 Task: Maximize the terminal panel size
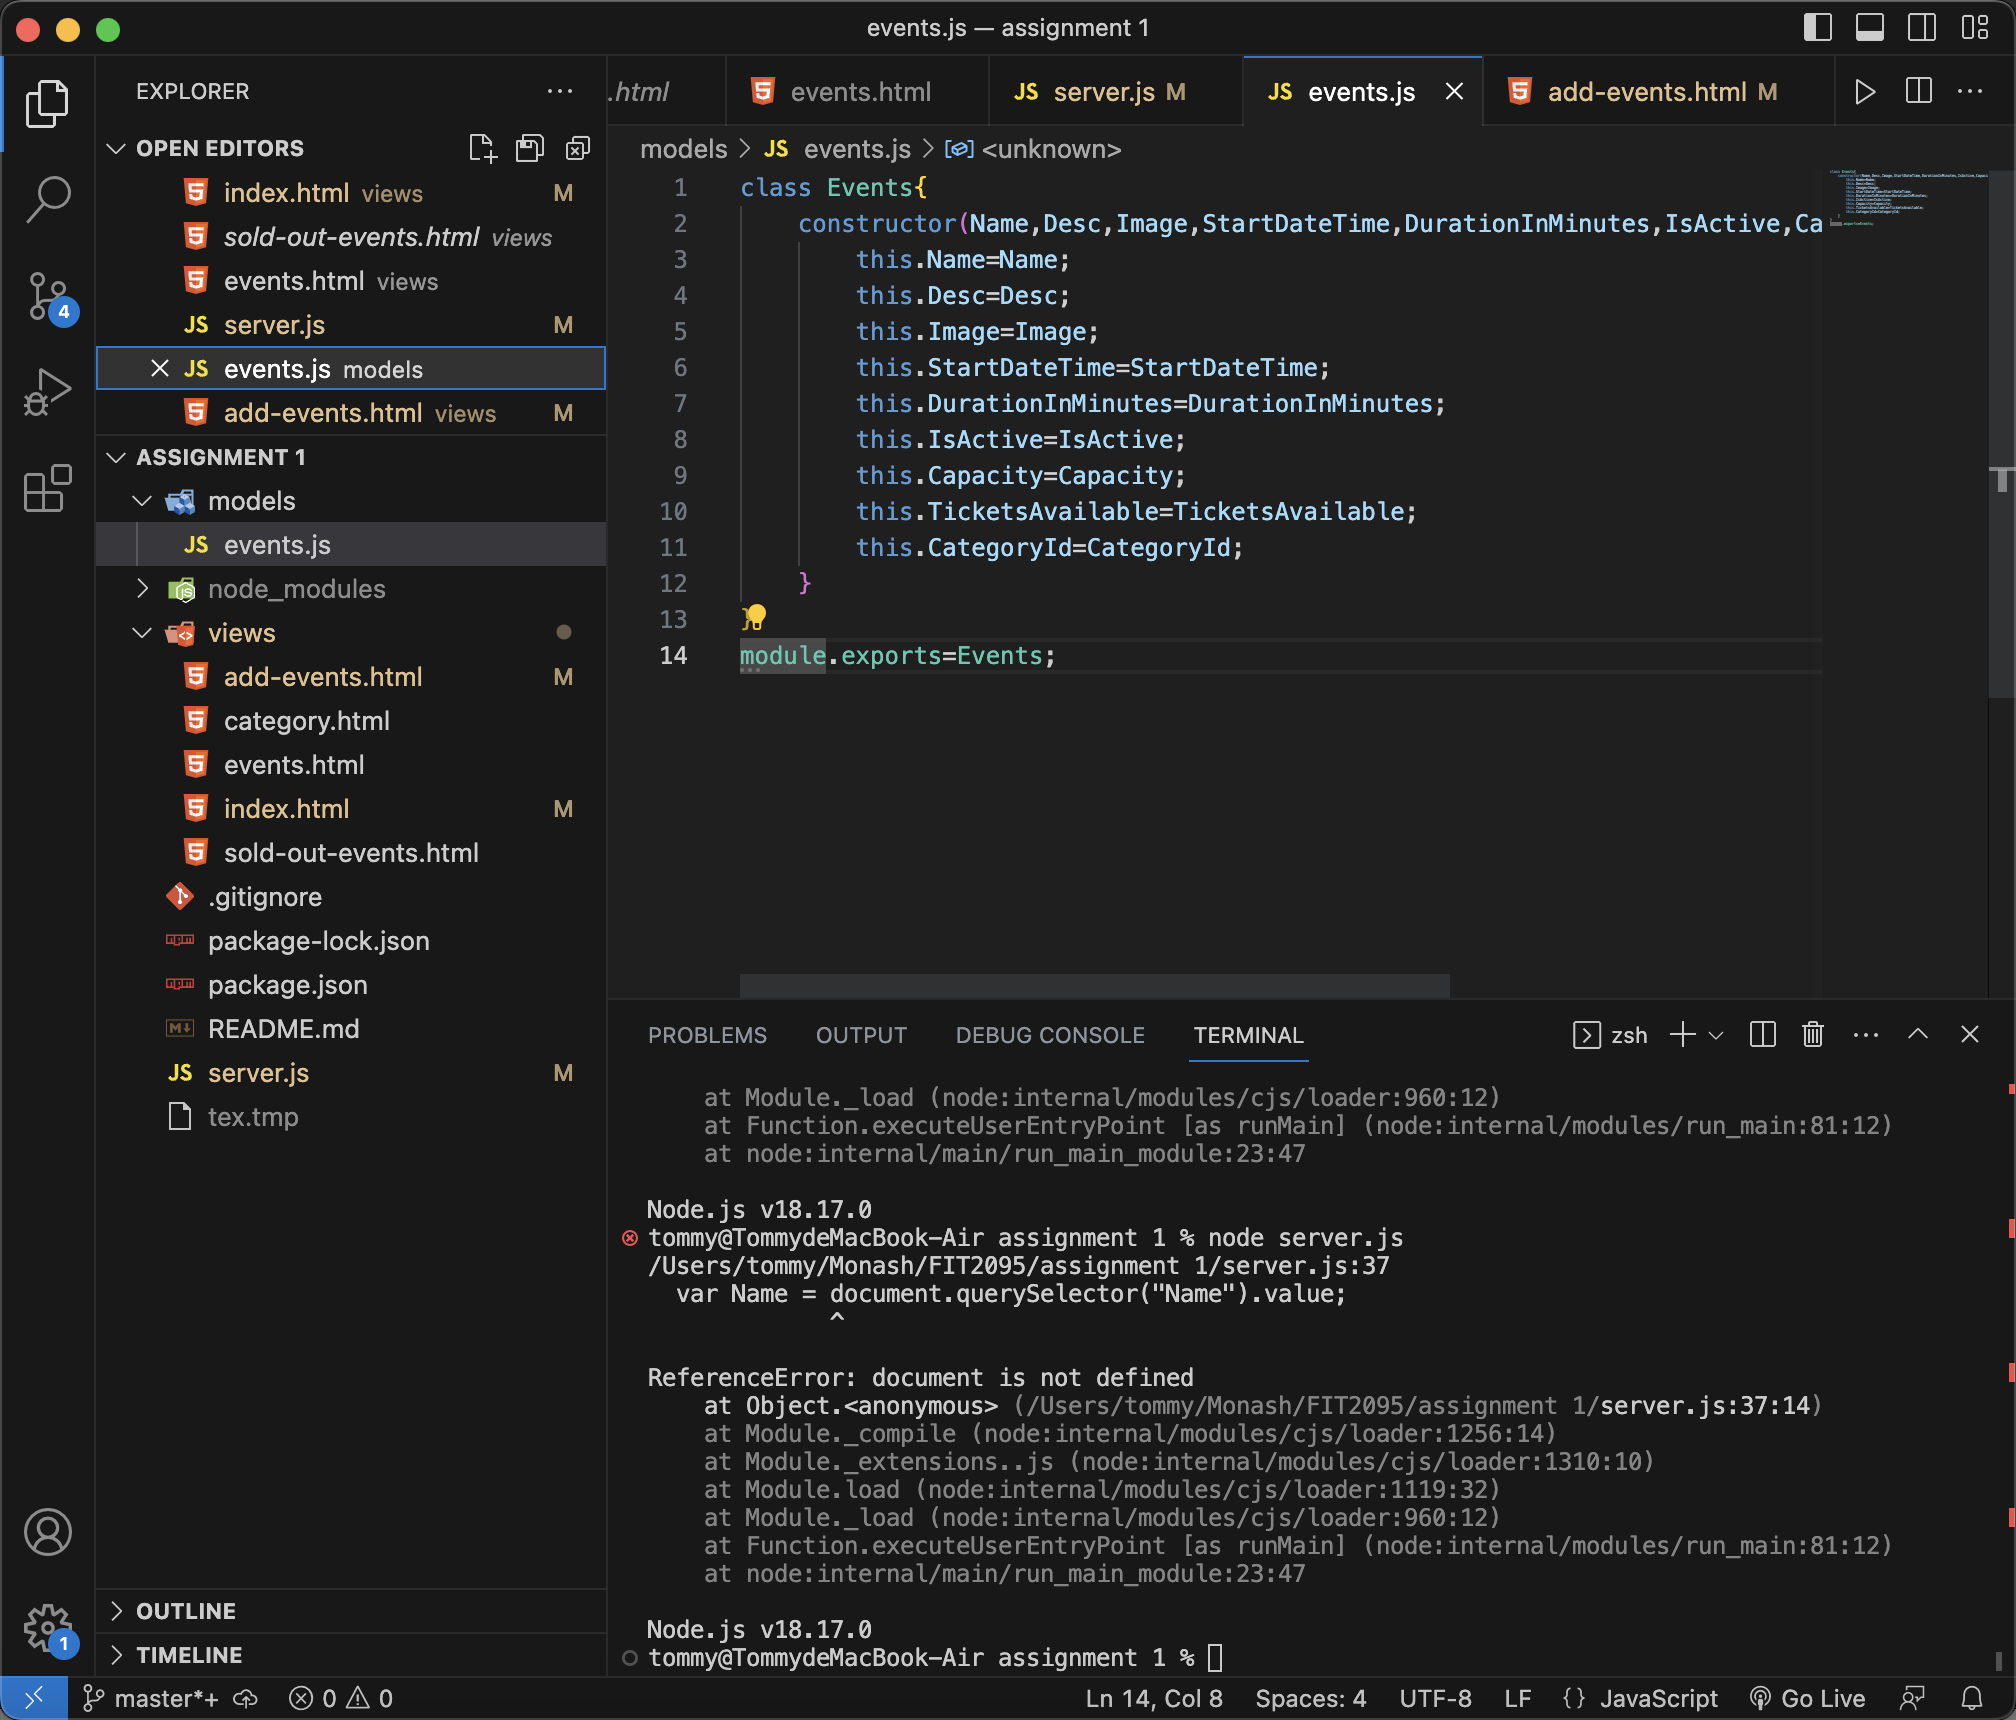coord(1918,1034)
